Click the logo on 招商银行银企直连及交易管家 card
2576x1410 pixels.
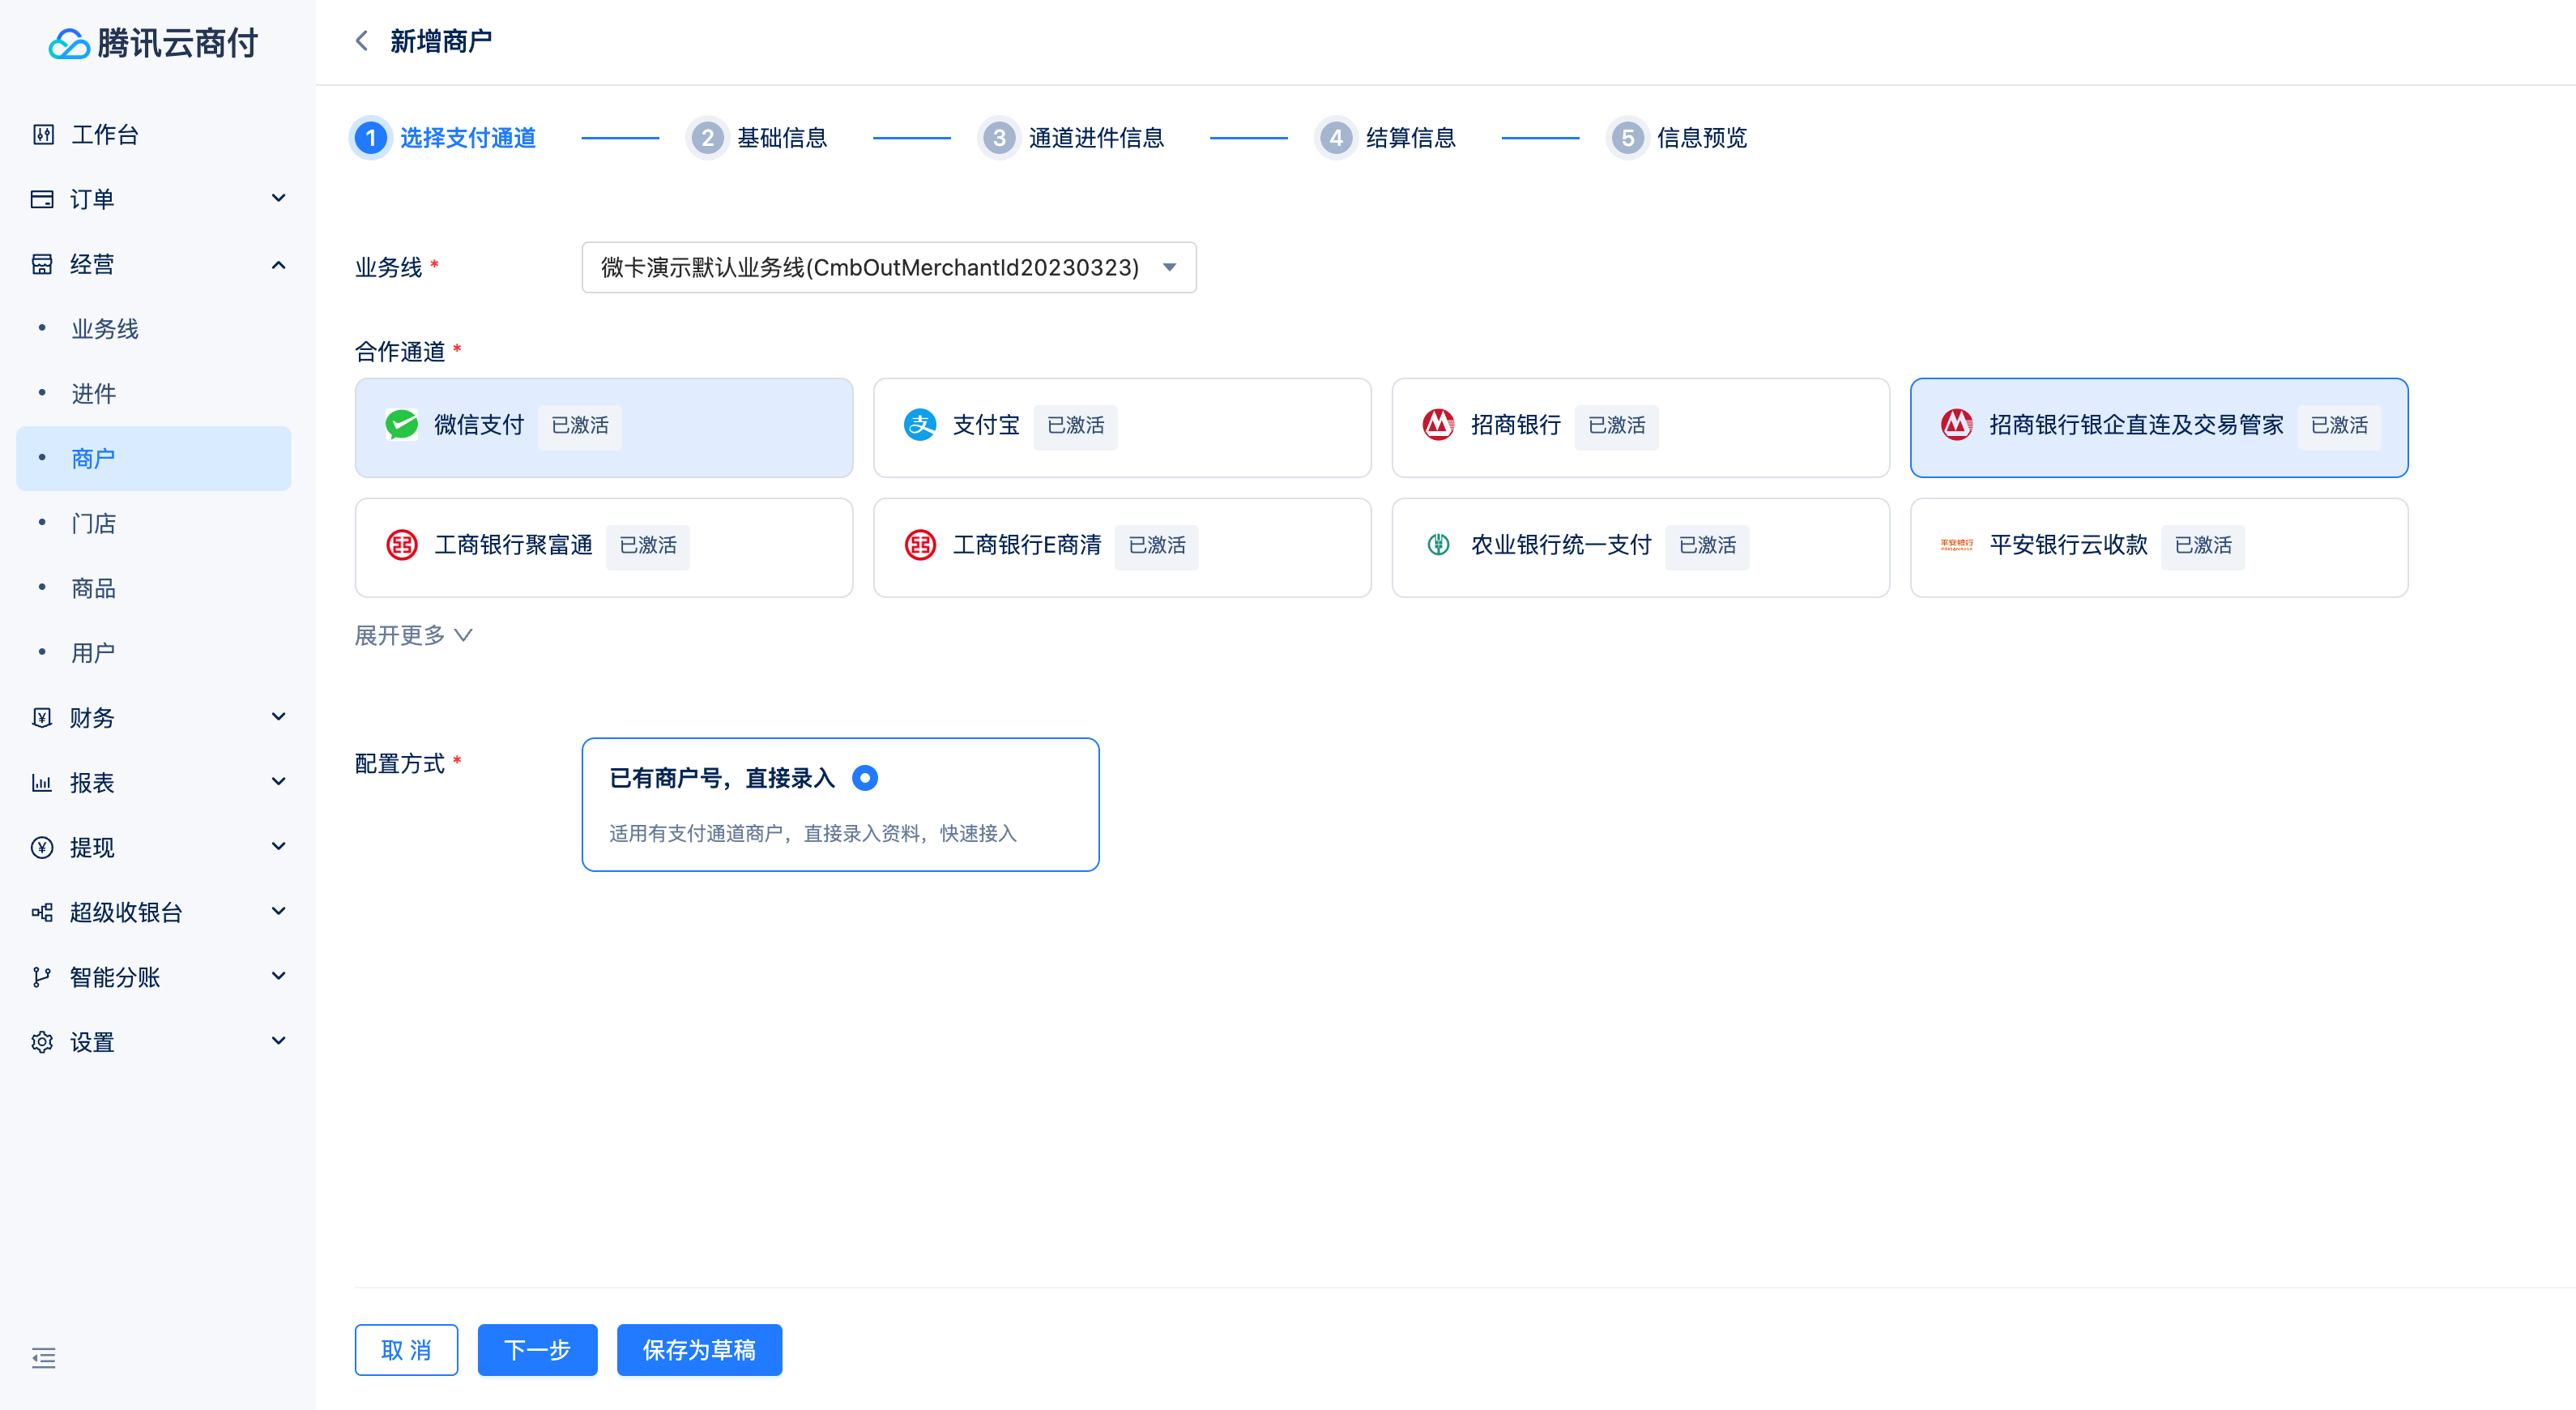(x=1957, y=425)
